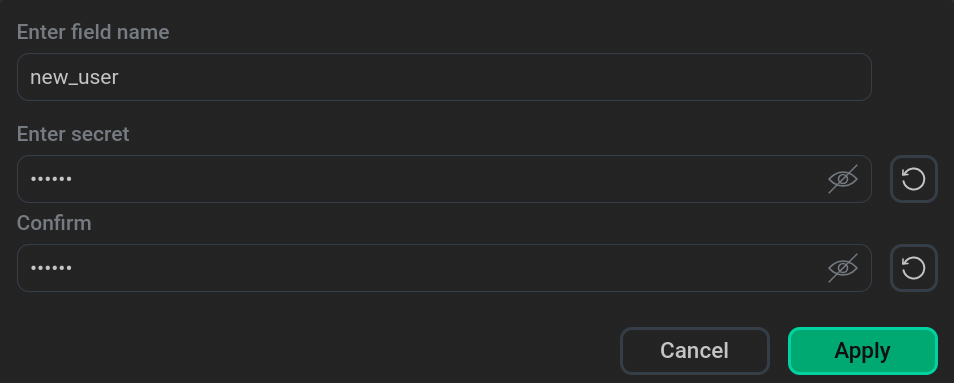Click inside the Confirm password box
Screen dimensions: 954x383
[x=444, y=268]
